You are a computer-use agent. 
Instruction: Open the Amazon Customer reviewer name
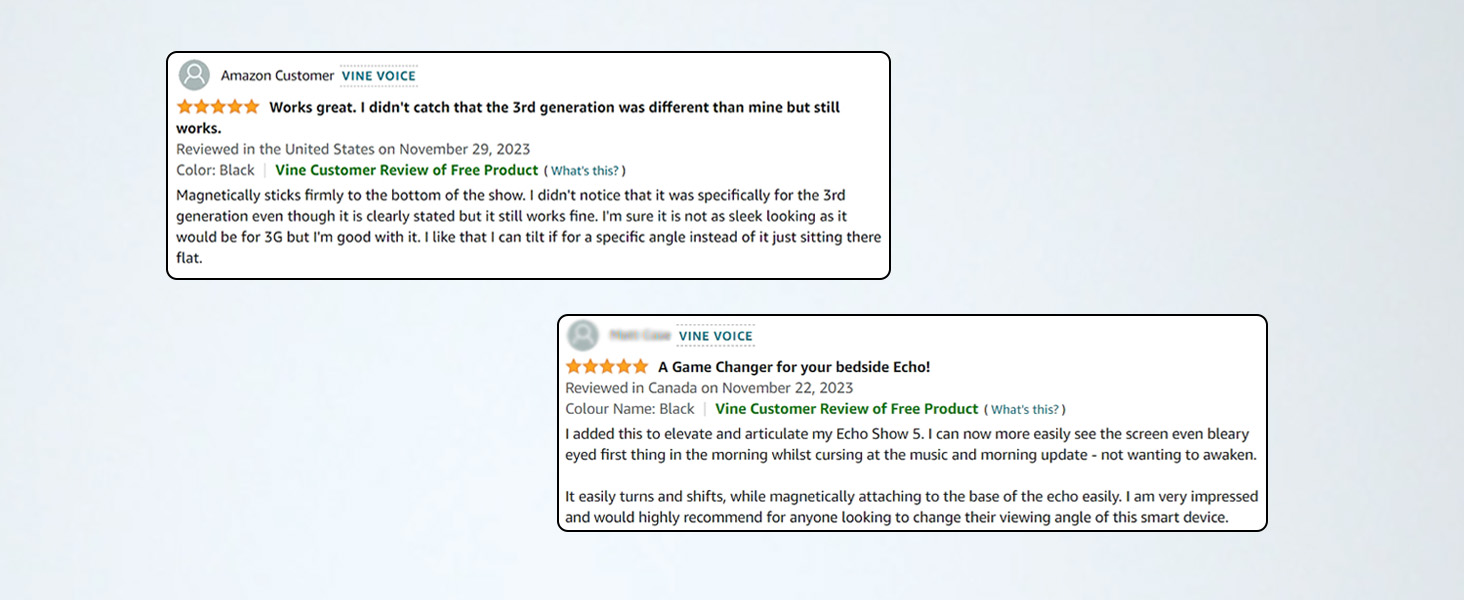point(277,75)
